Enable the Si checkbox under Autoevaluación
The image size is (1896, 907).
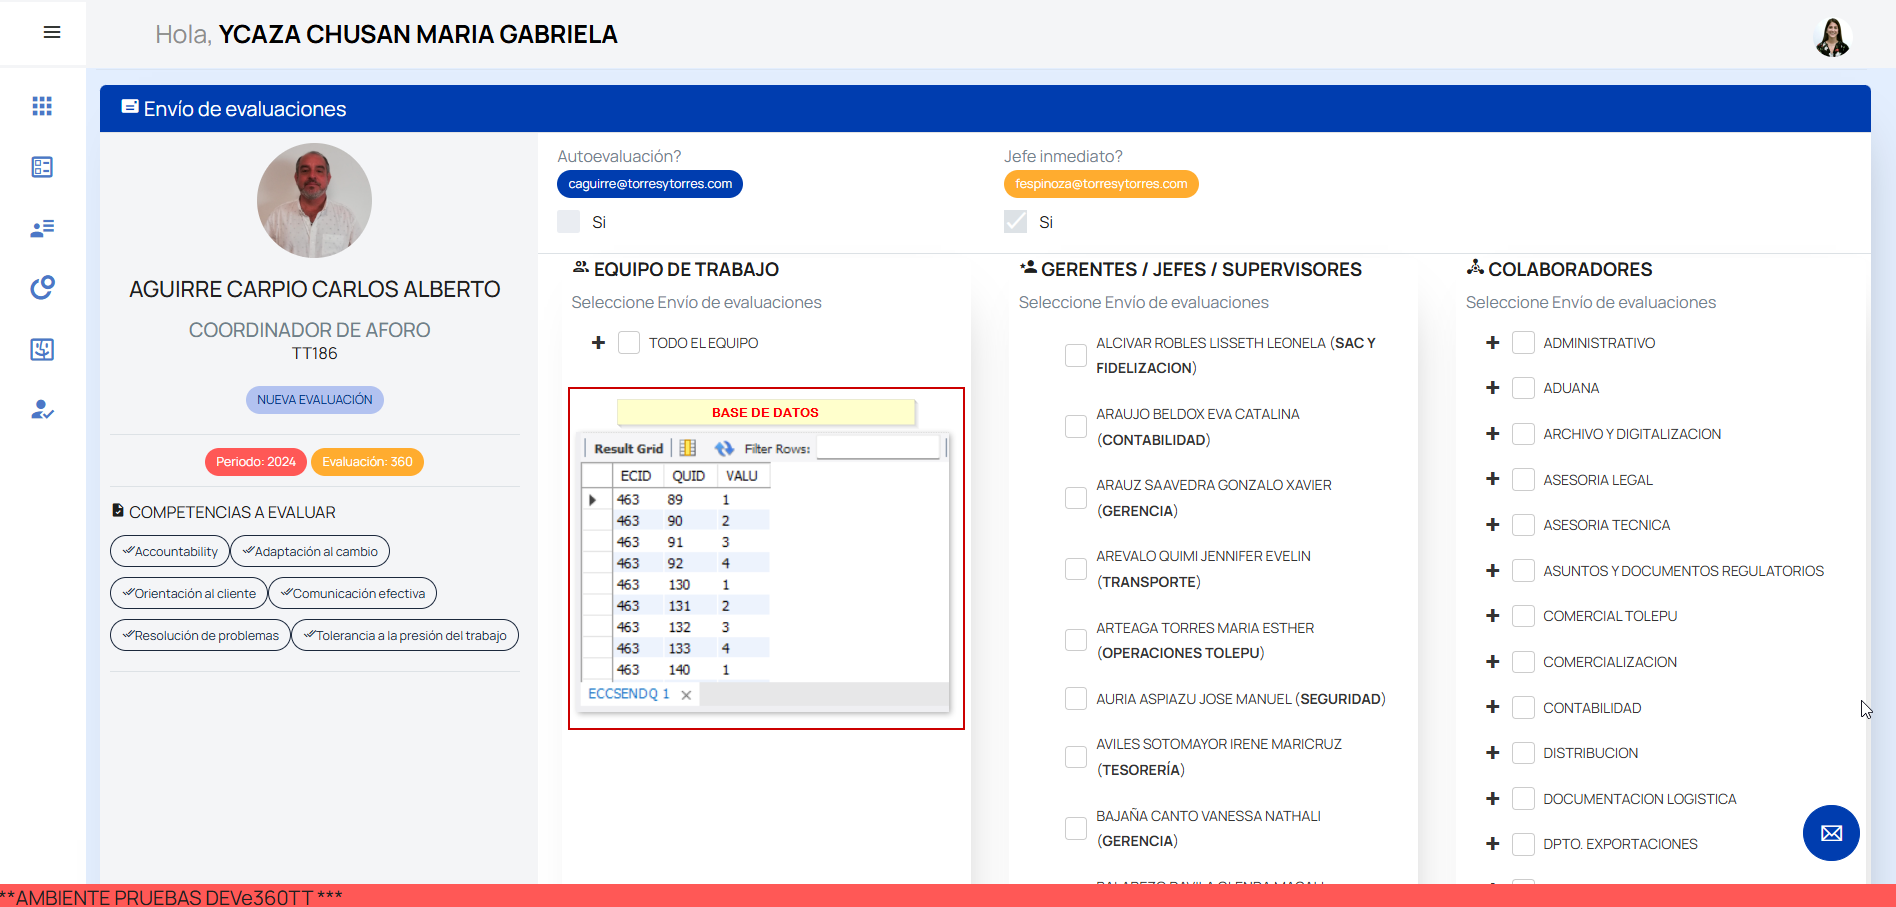[568, 221]
